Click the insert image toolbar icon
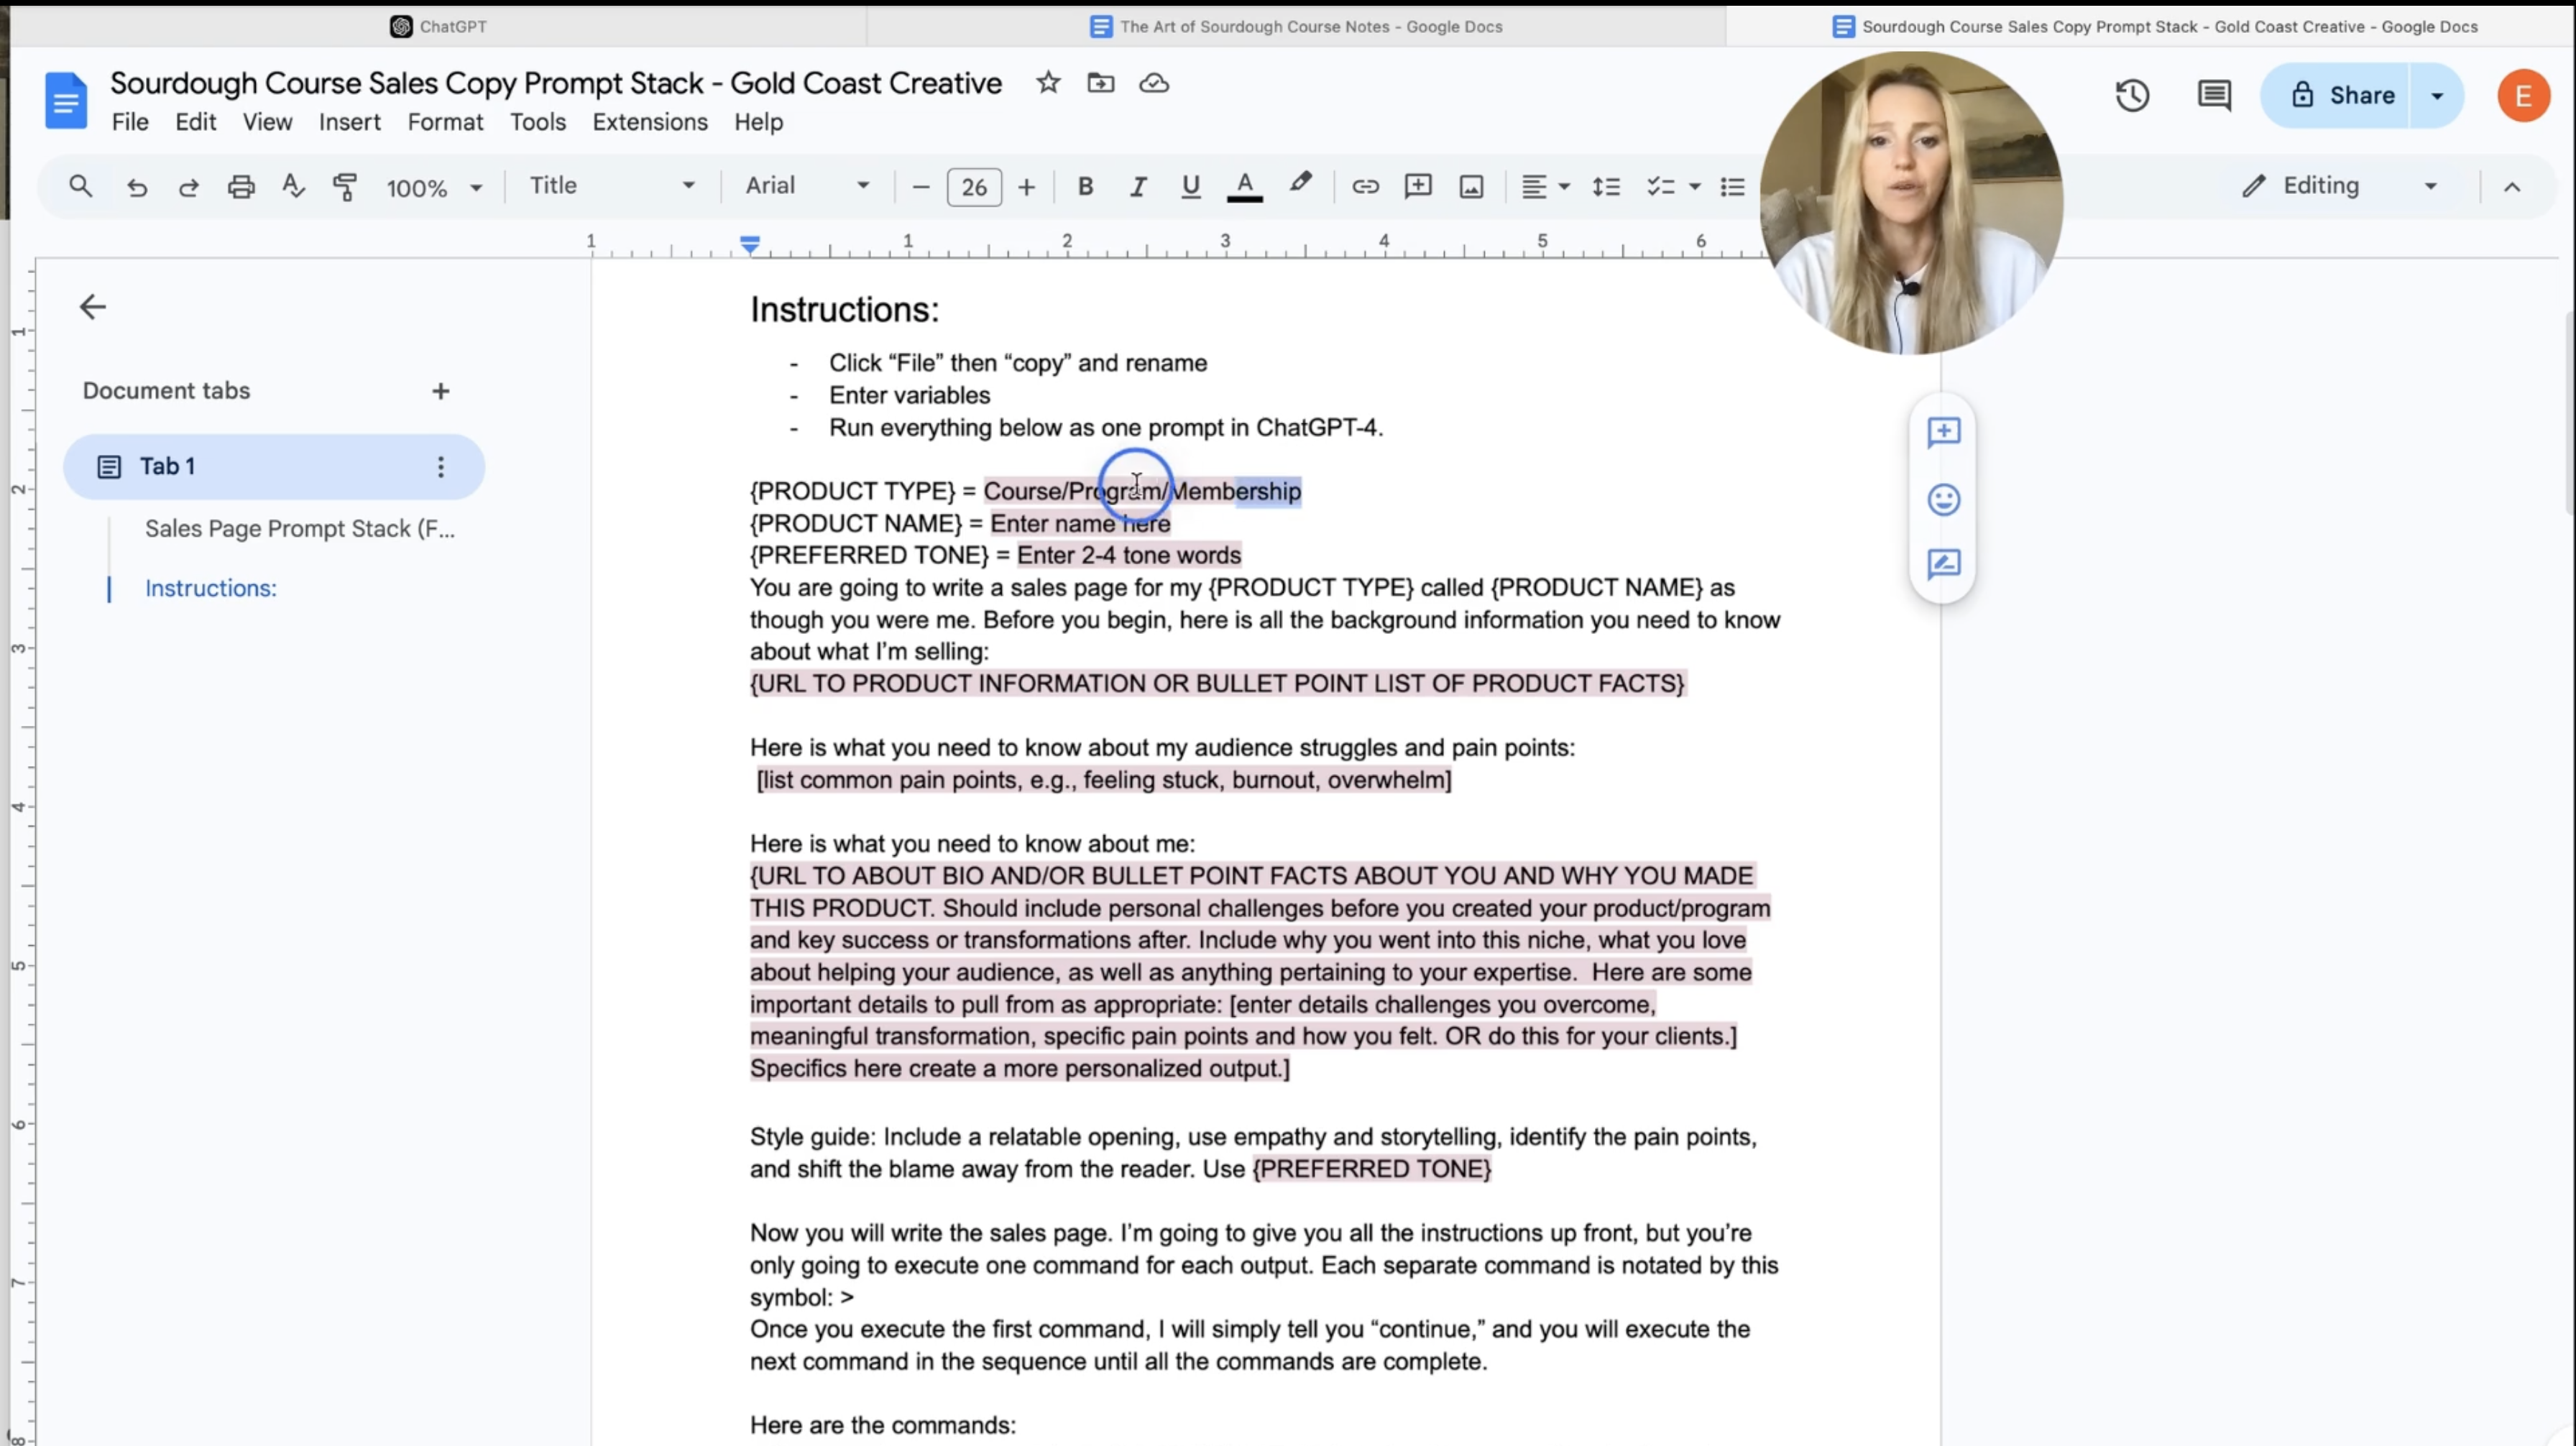 [1471, 187]
